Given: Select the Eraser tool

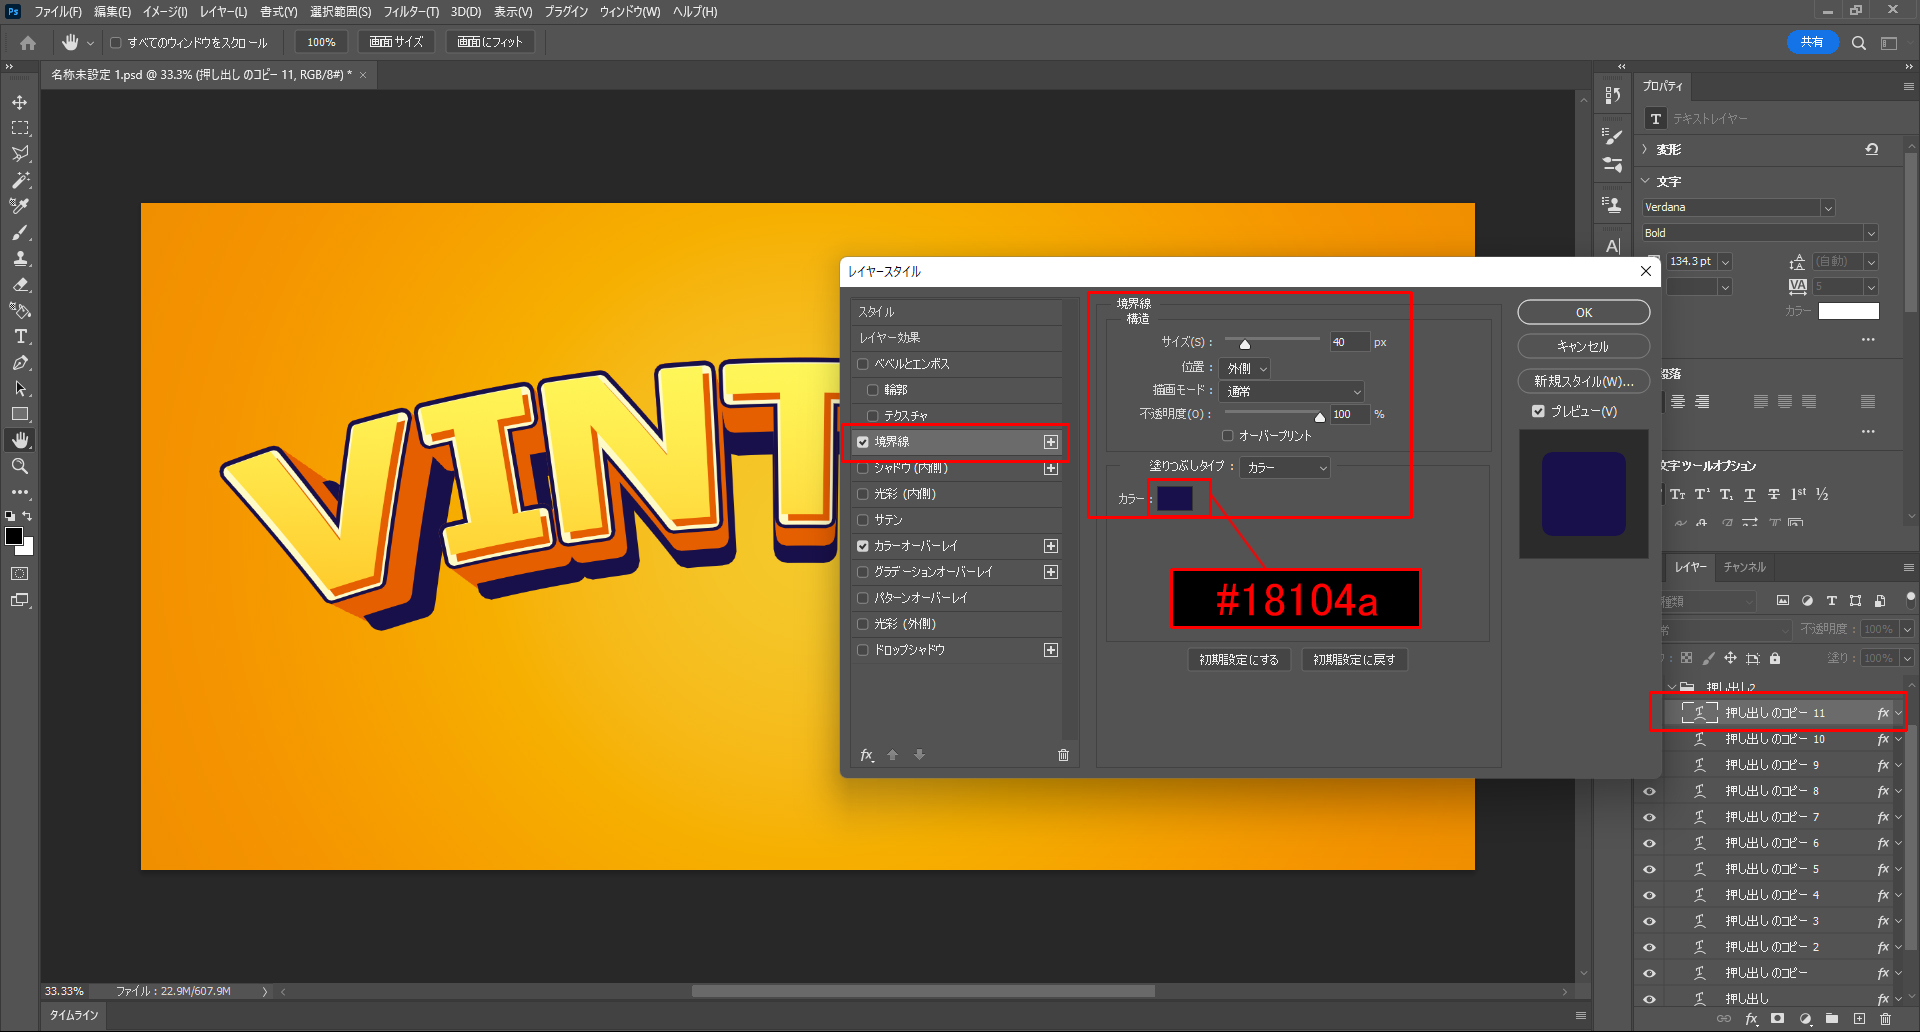Looking at the screenshot, I should tap(20, 284).
